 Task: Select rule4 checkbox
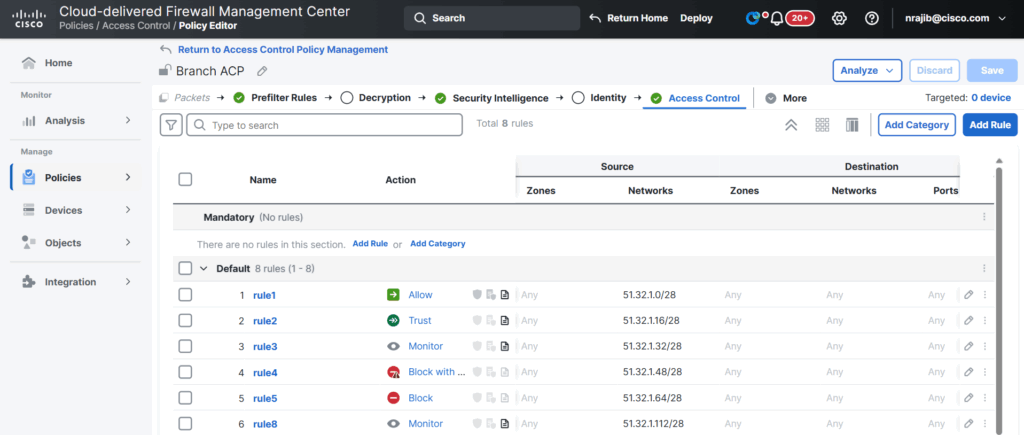(x=185, y=372)
